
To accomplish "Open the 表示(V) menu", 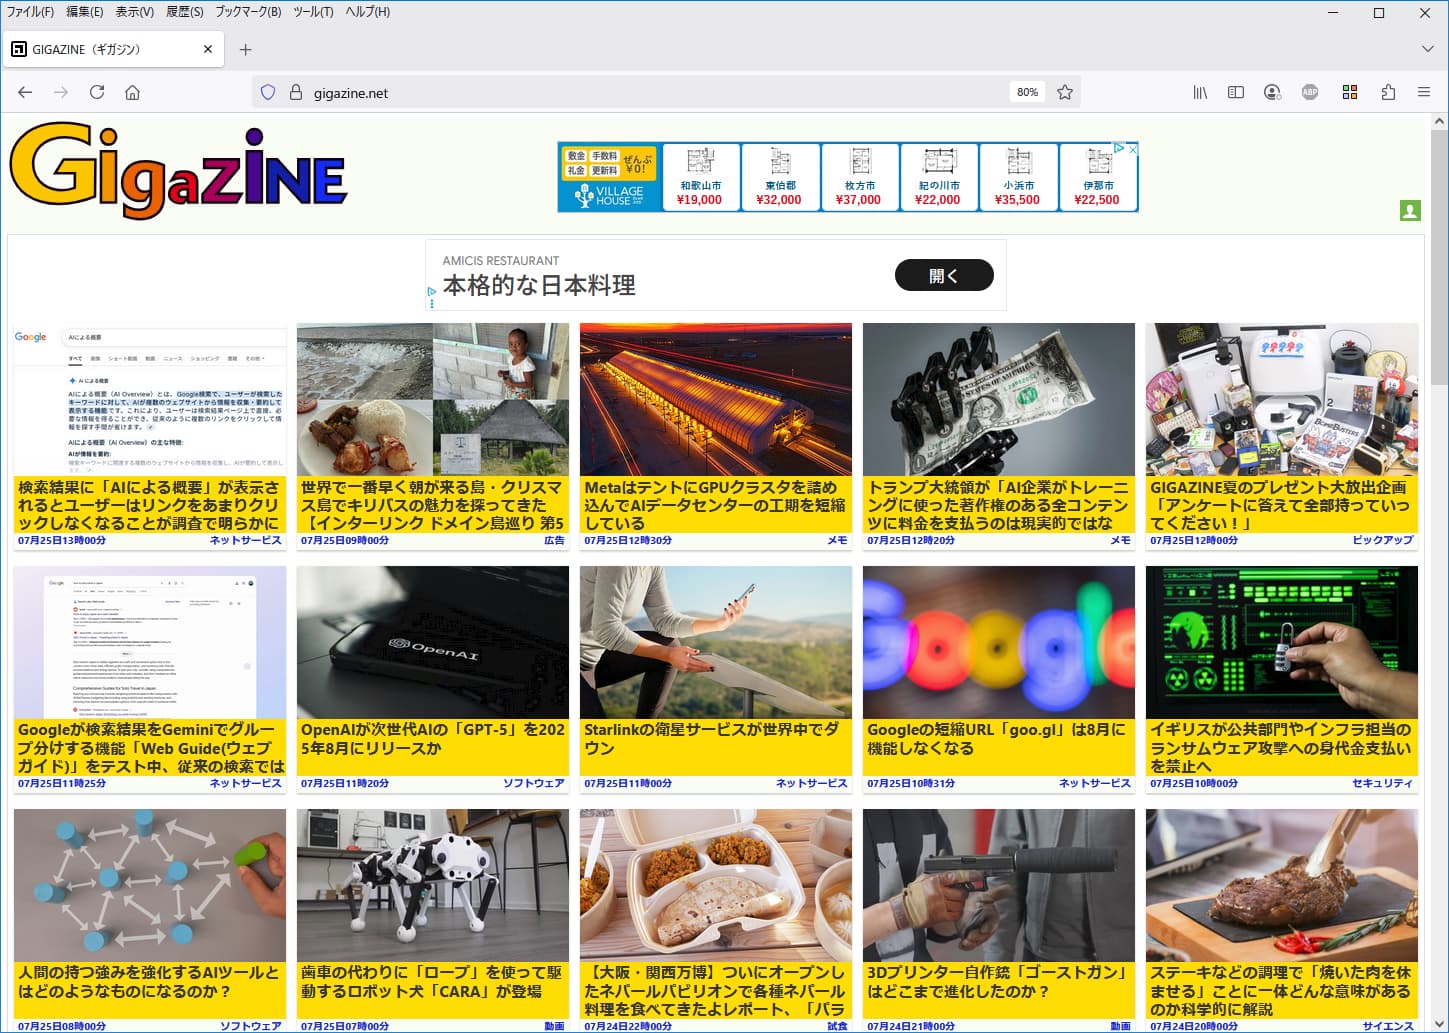I will pos(134,12).
